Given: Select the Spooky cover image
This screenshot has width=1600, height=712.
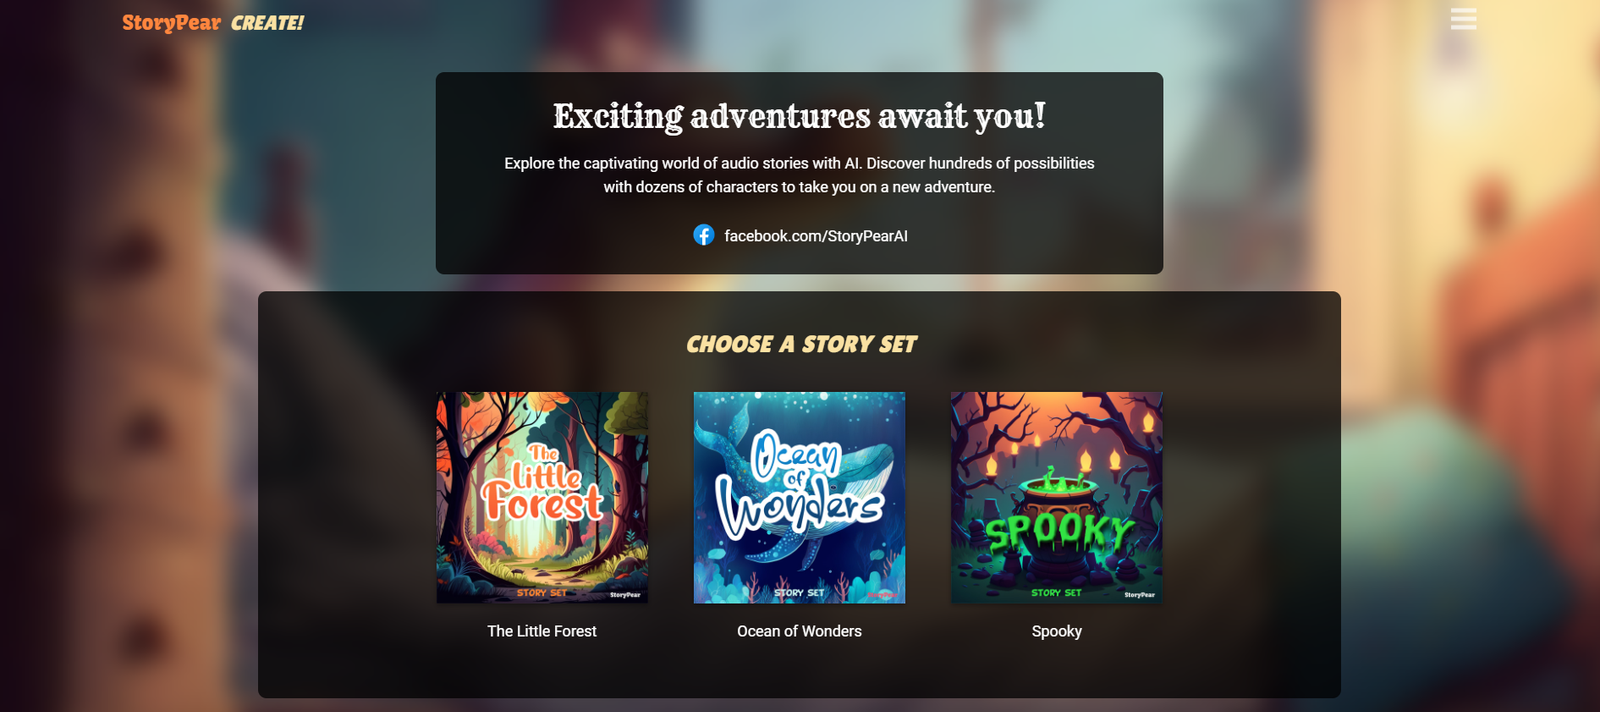Looking at the screenshot, I should 1057,497.
